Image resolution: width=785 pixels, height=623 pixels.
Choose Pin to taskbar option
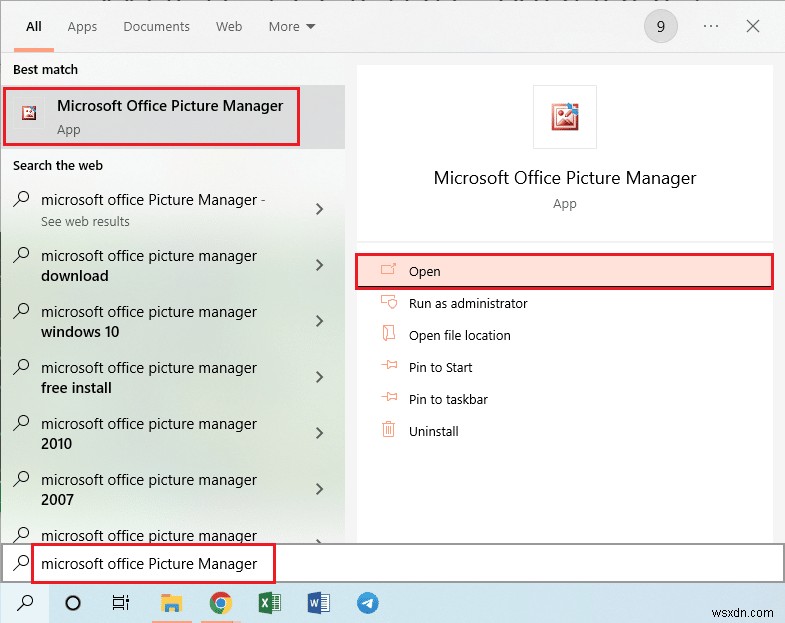(448, 399)
